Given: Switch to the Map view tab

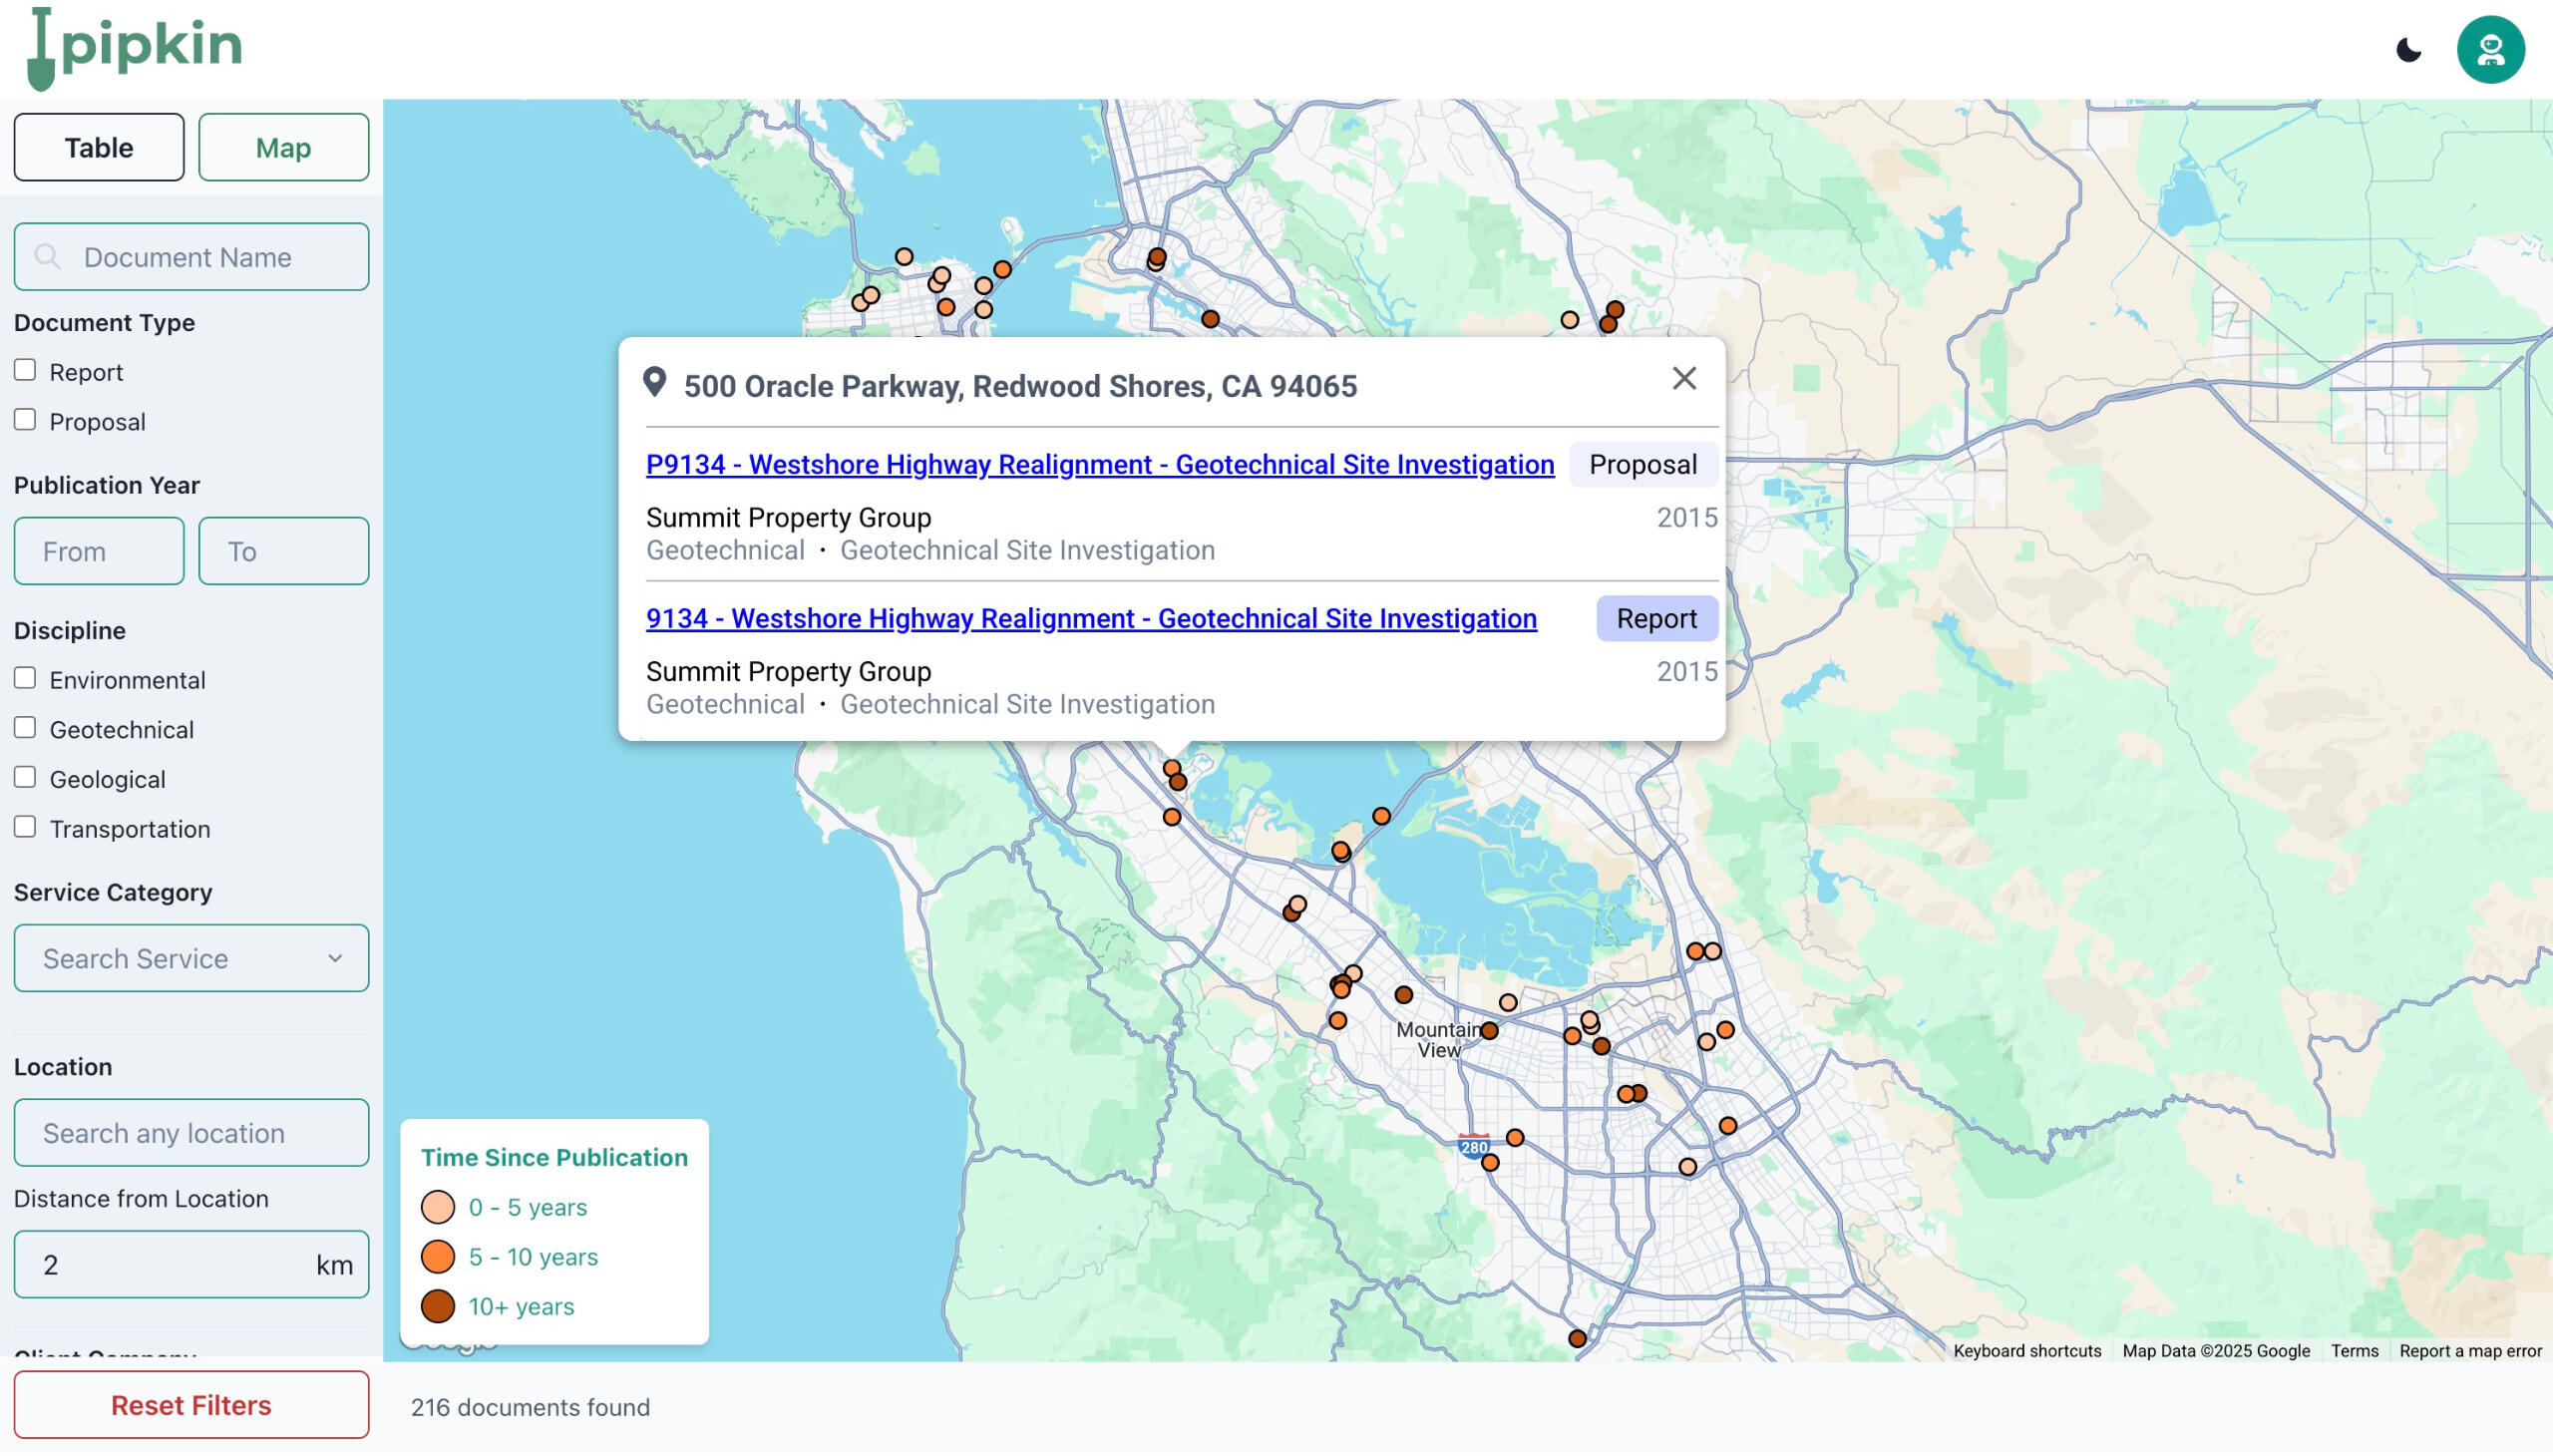Looking at the screenshot, I should (x=283, y=148).
